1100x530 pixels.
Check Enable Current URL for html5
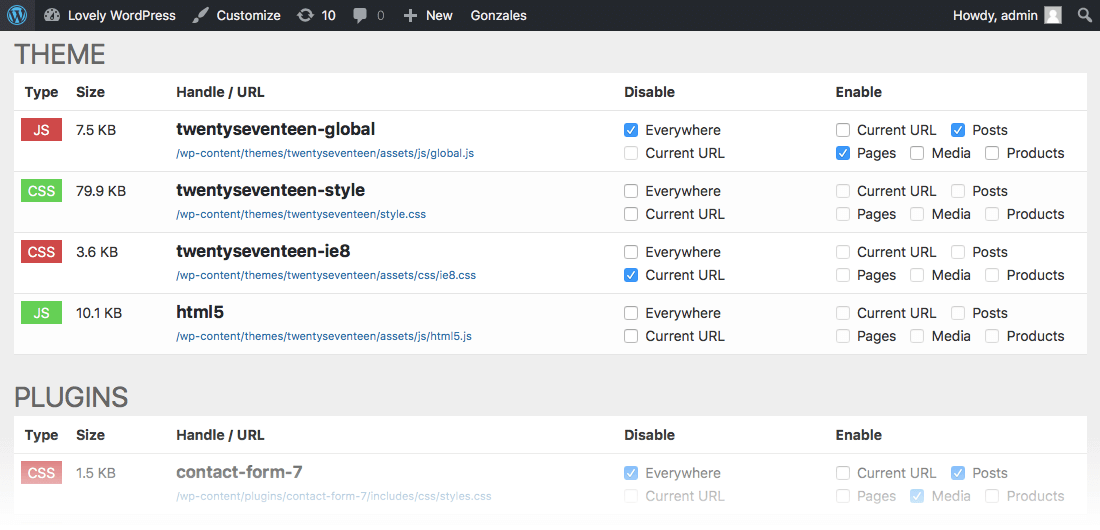point(843,313)
